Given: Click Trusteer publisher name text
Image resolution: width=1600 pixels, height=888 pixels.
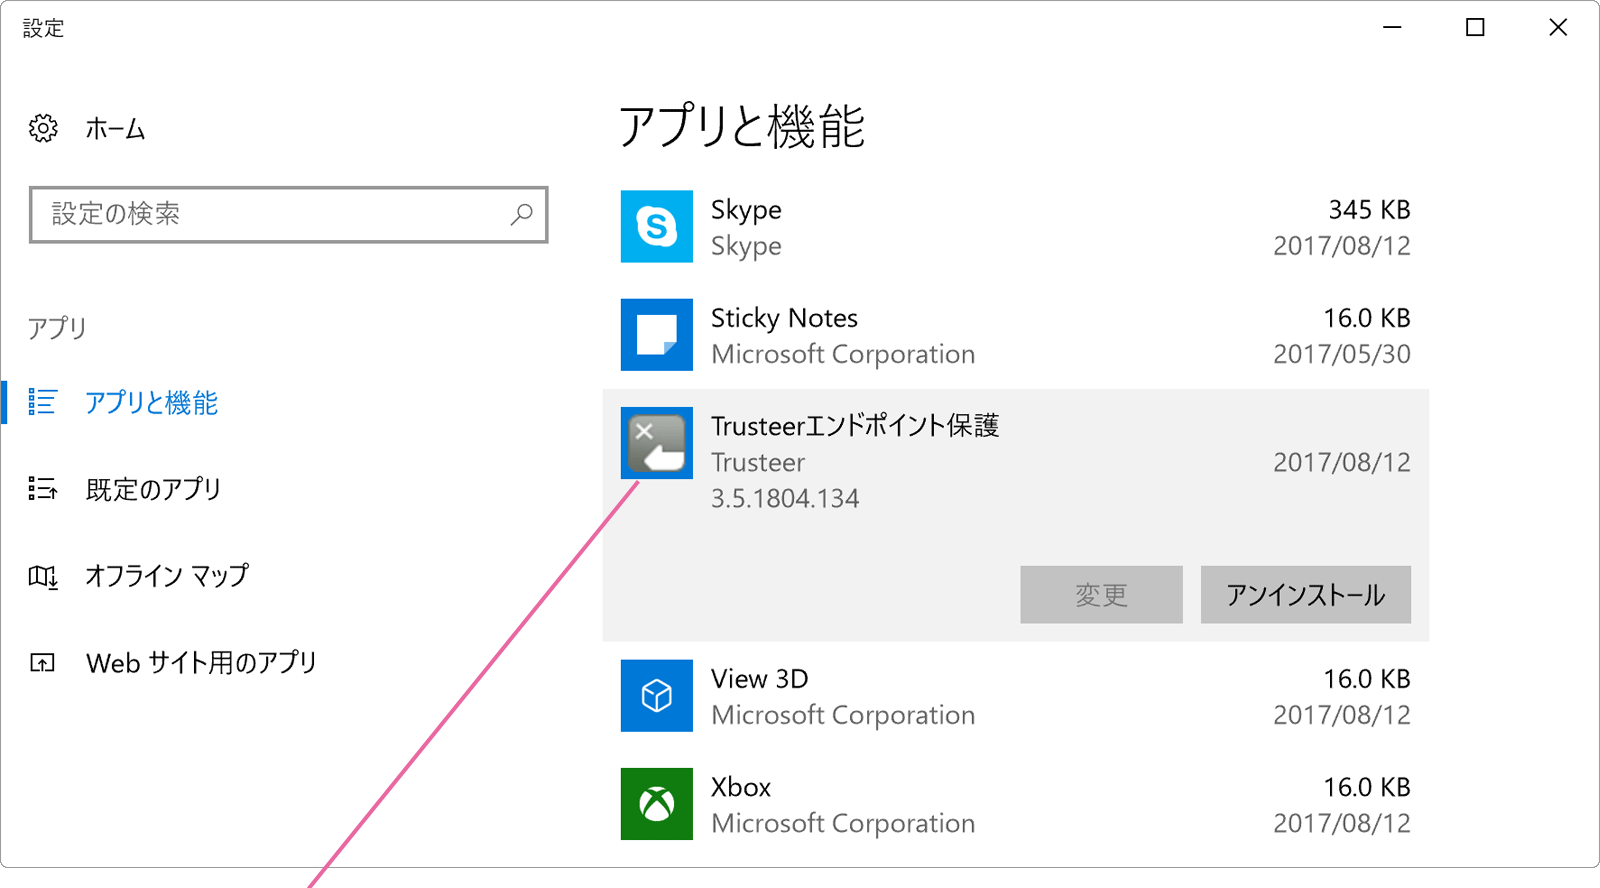Looking at the screenshot, I should (758, 463).
